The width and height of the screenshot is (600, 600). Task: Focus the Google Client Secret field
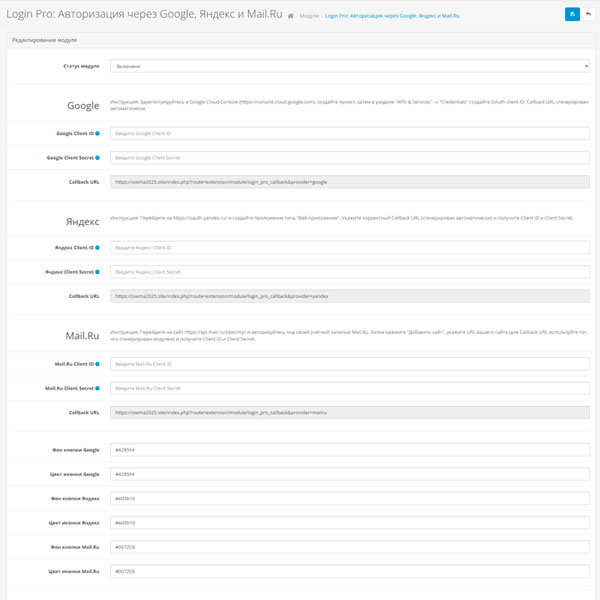[350, 158]
